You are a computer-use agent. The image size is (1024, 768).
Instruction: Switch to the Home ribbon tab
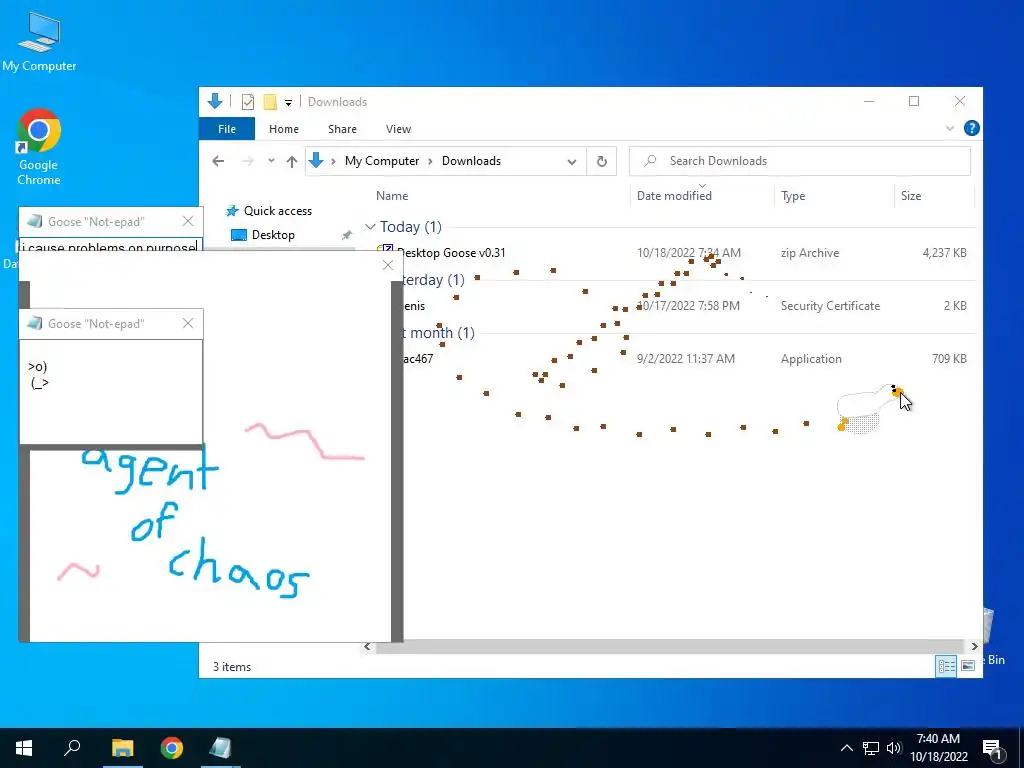pyautogui.click(x=283, y=129)
